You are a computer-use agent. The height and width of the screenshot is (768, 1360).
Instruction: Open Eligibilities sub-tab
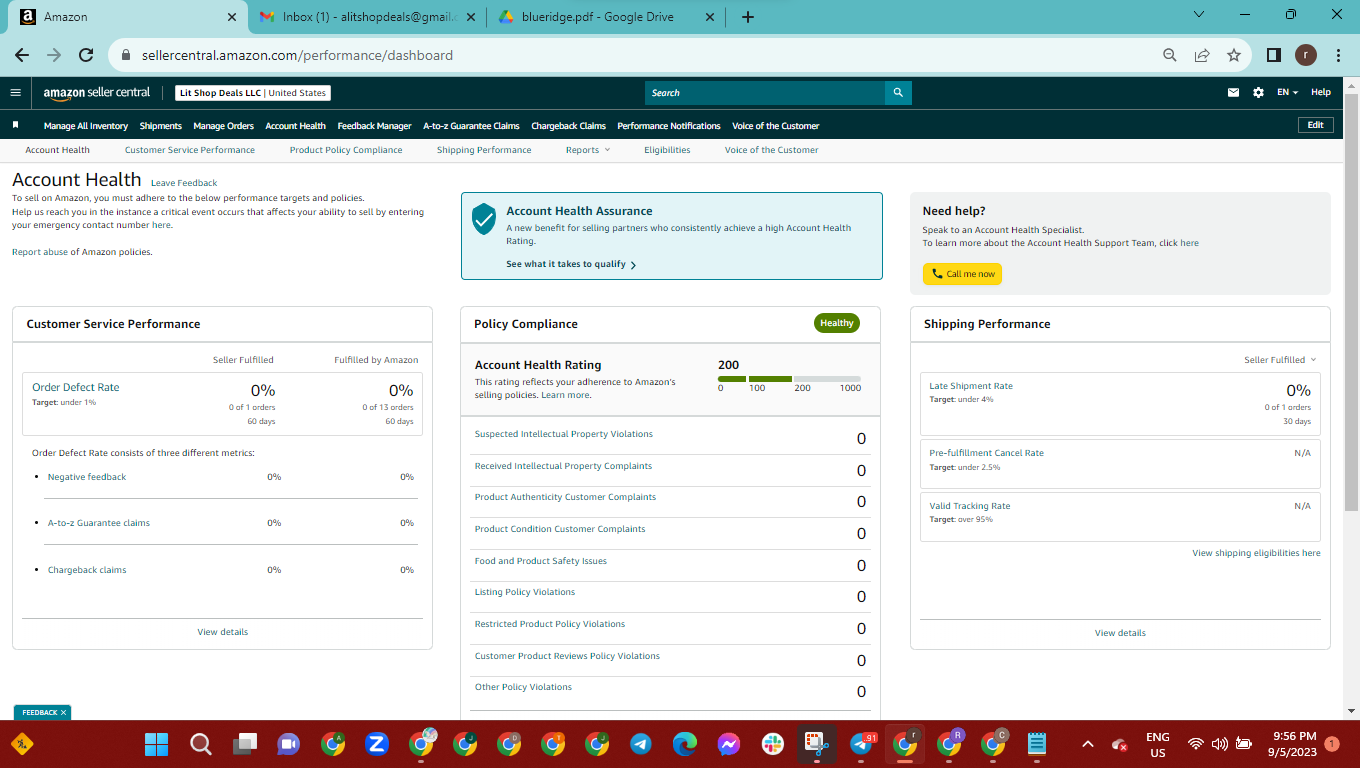coord(667,150)
